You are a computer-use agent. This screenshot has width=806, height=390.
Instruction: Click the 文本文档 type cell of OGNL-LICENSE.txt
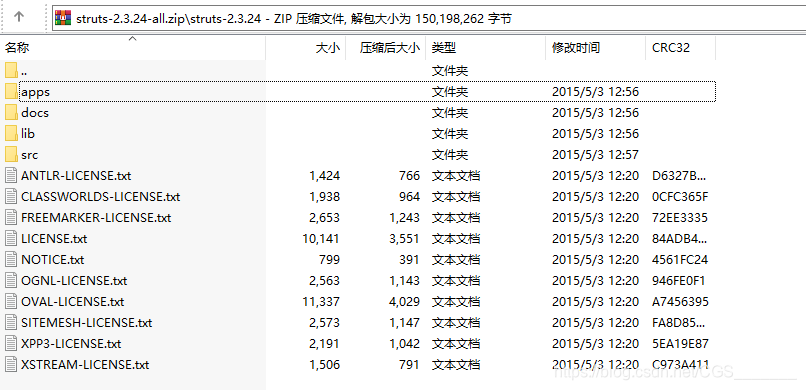[x=455, y=281]
